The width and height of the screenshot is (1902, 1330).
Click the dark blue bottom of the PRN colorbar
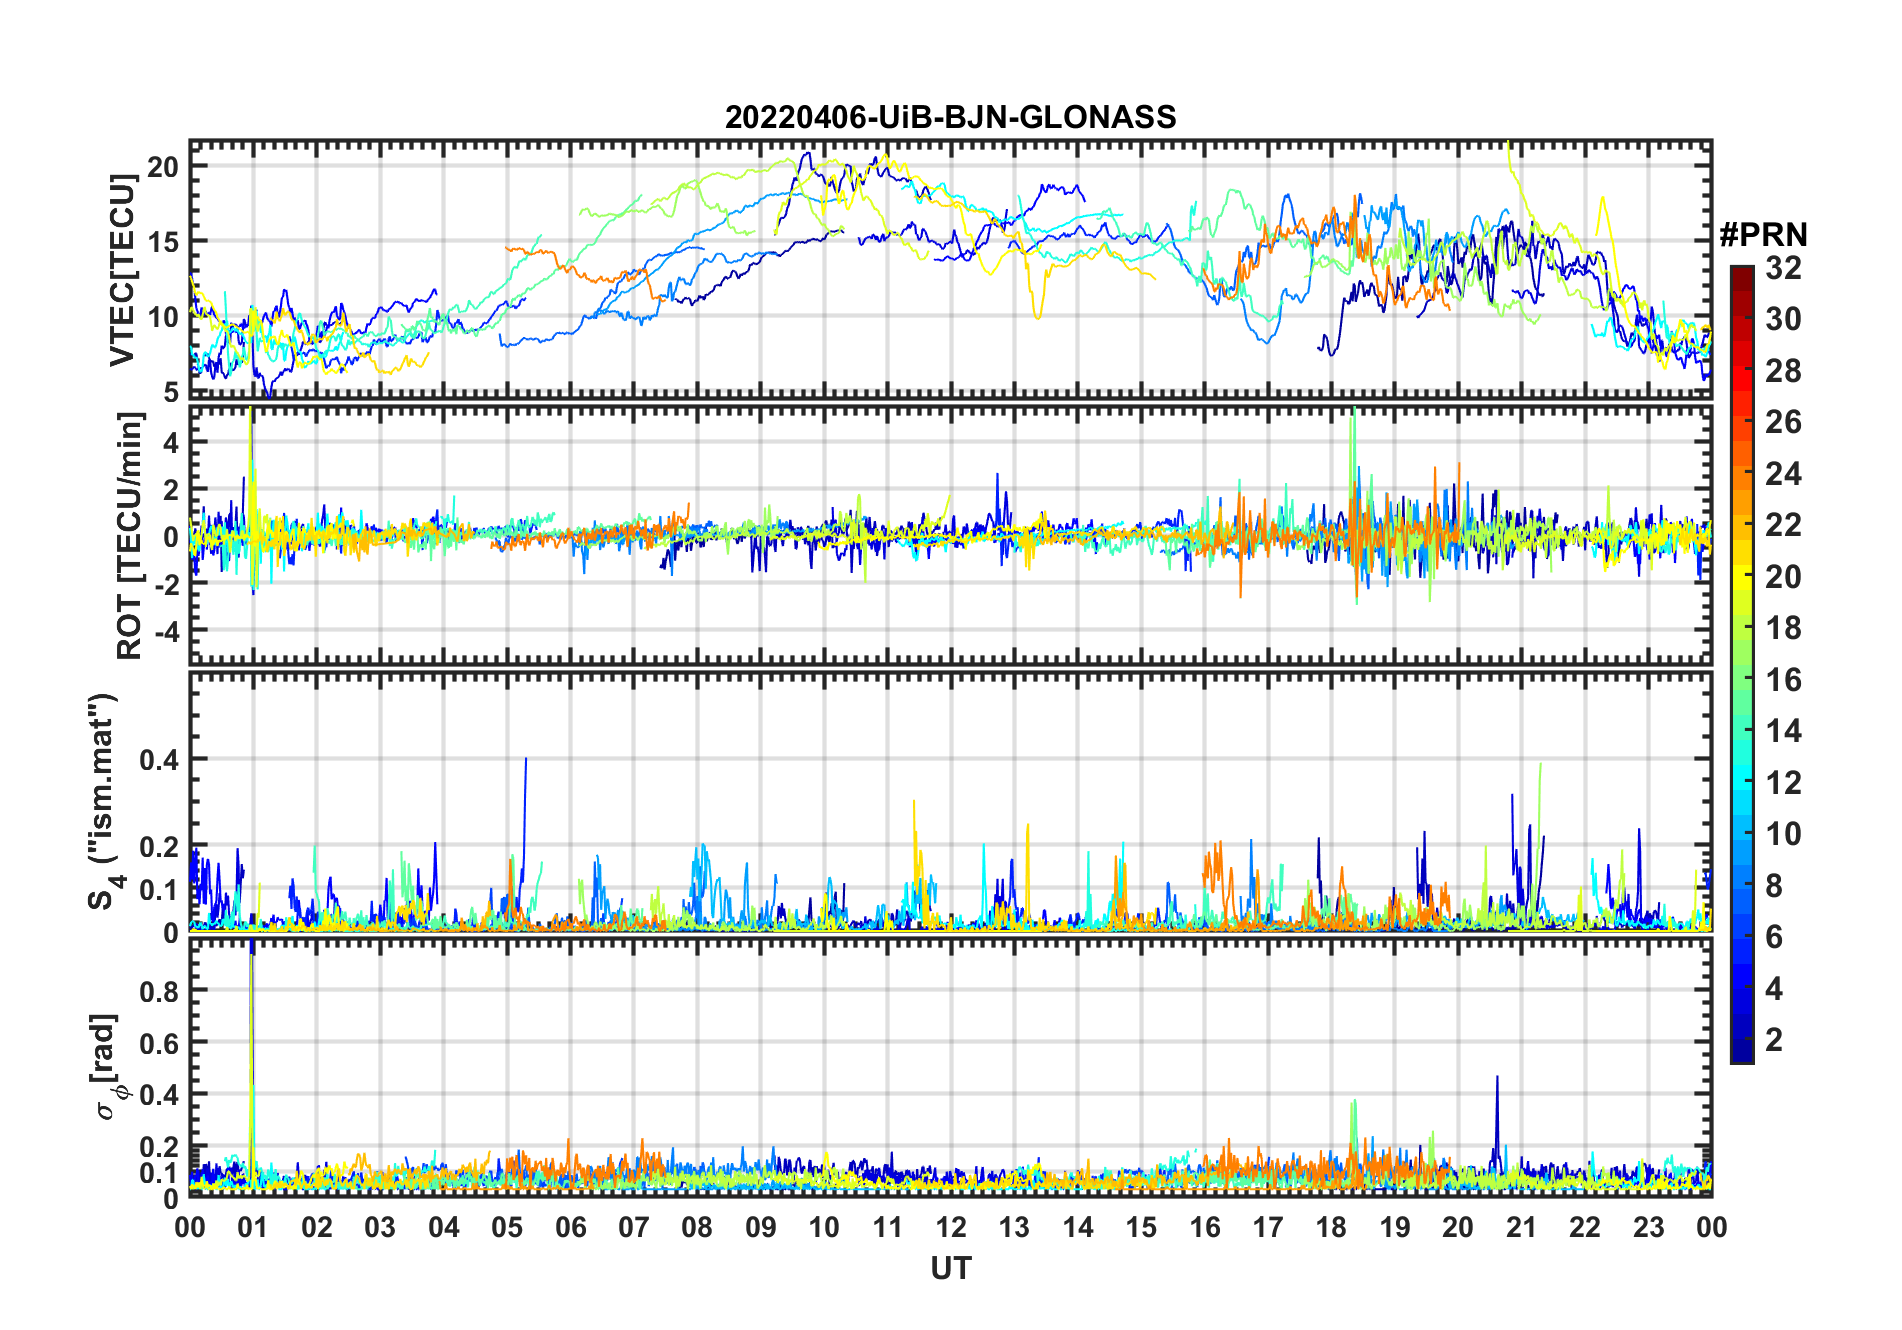(1742, 1050)
